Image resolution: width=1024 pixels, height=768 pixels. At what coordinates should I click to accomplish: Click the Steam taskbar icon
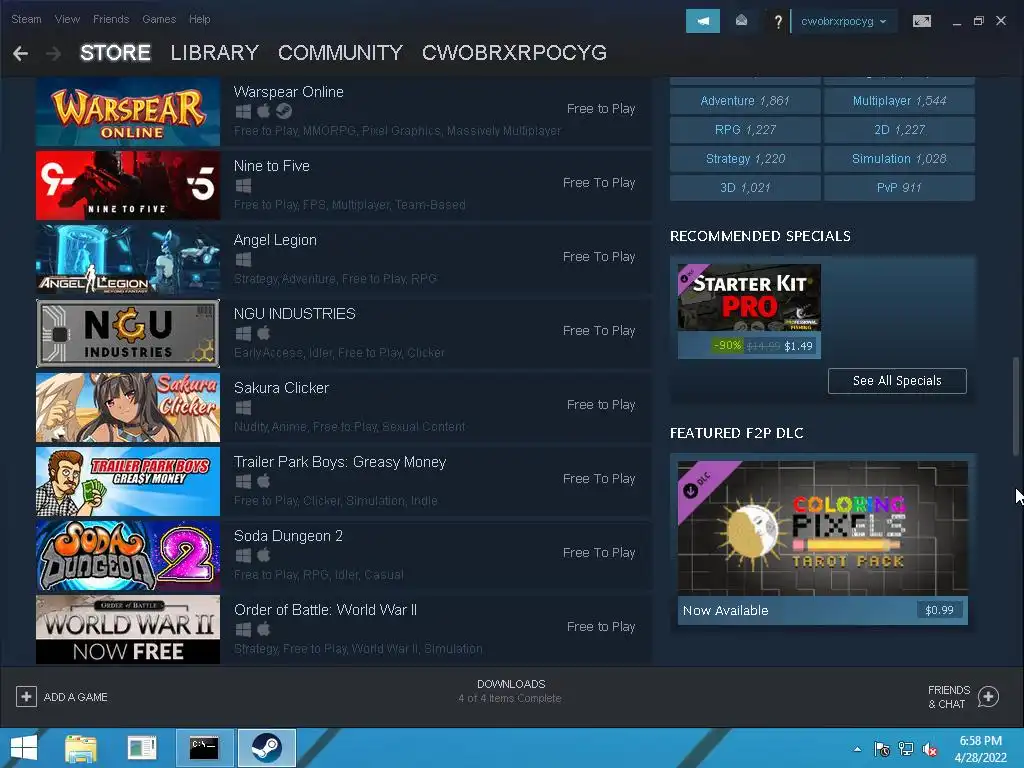pyautogui.click(x=266, y=748)
